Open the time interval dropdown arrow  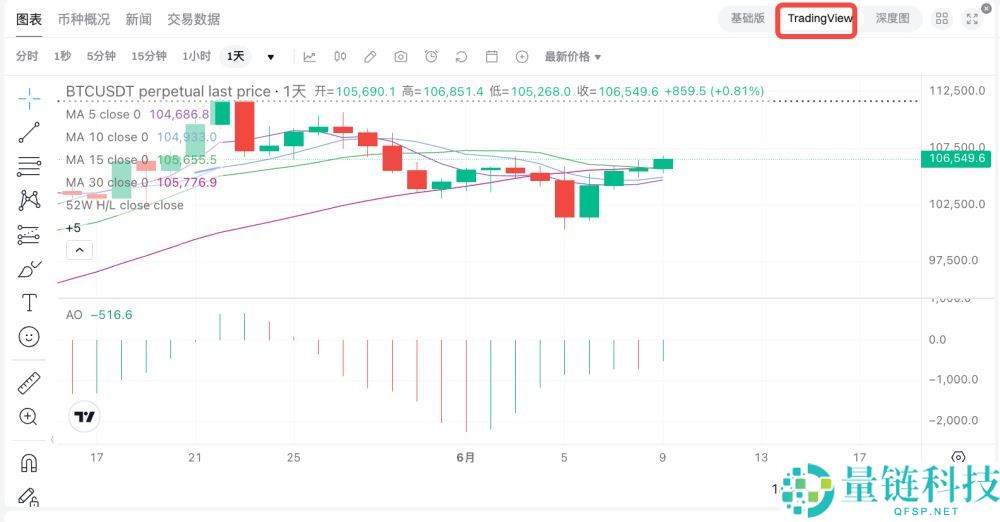[x=270, y=57]
